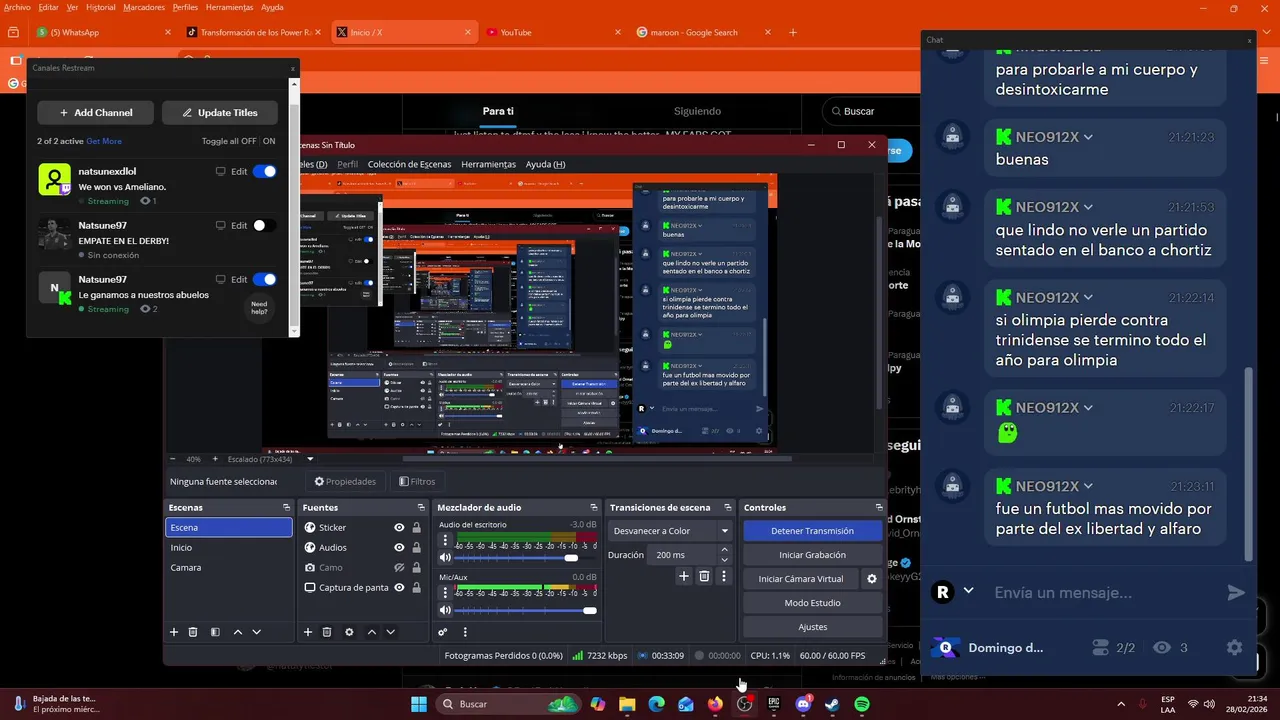Delete scene transition with trash icon
This screenshot has width=1280, height=720.
(x=704, y=576)
